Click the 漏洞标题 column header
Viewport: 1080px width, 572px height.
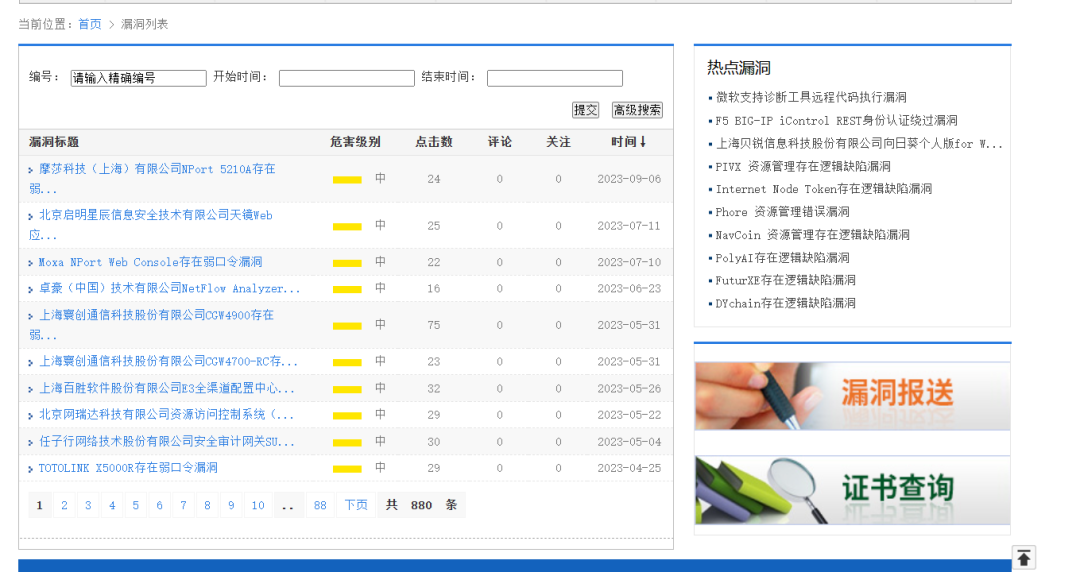tap(54, 142)
